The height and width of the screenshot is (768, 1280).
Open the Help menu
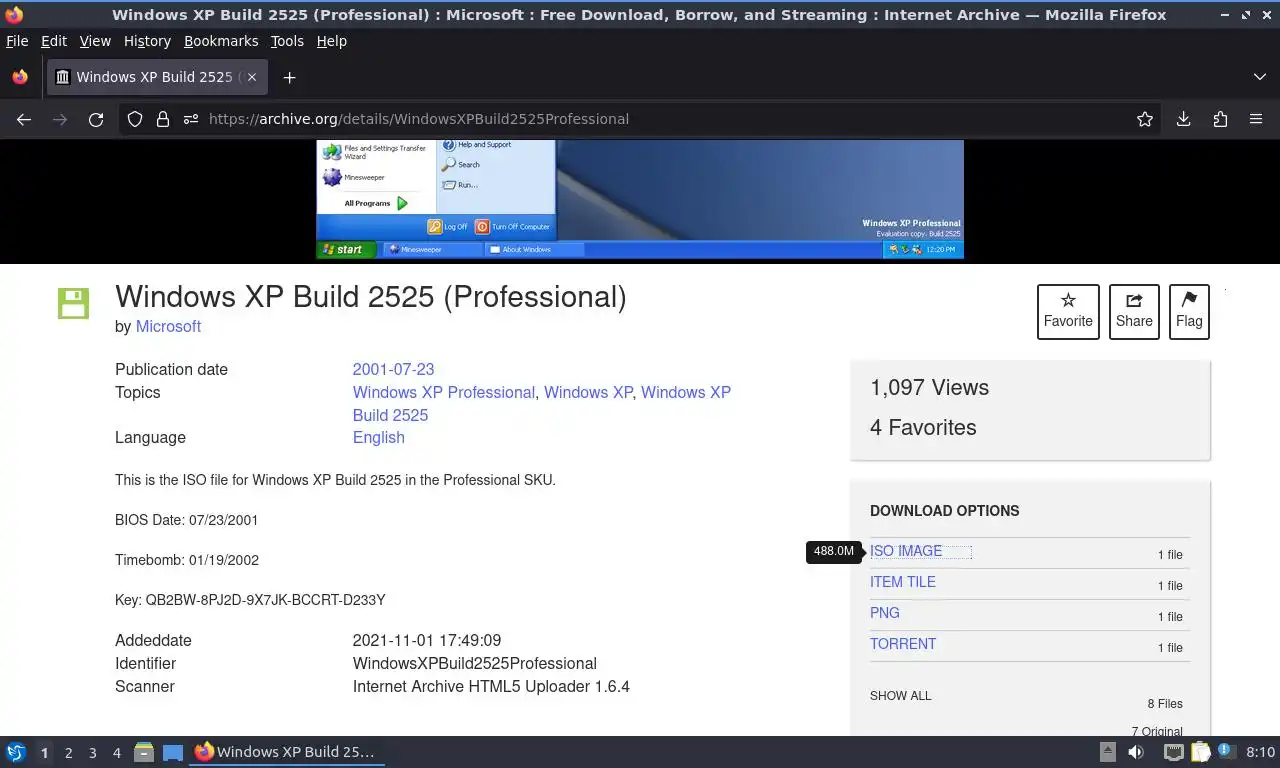click(x=331, y=41)
